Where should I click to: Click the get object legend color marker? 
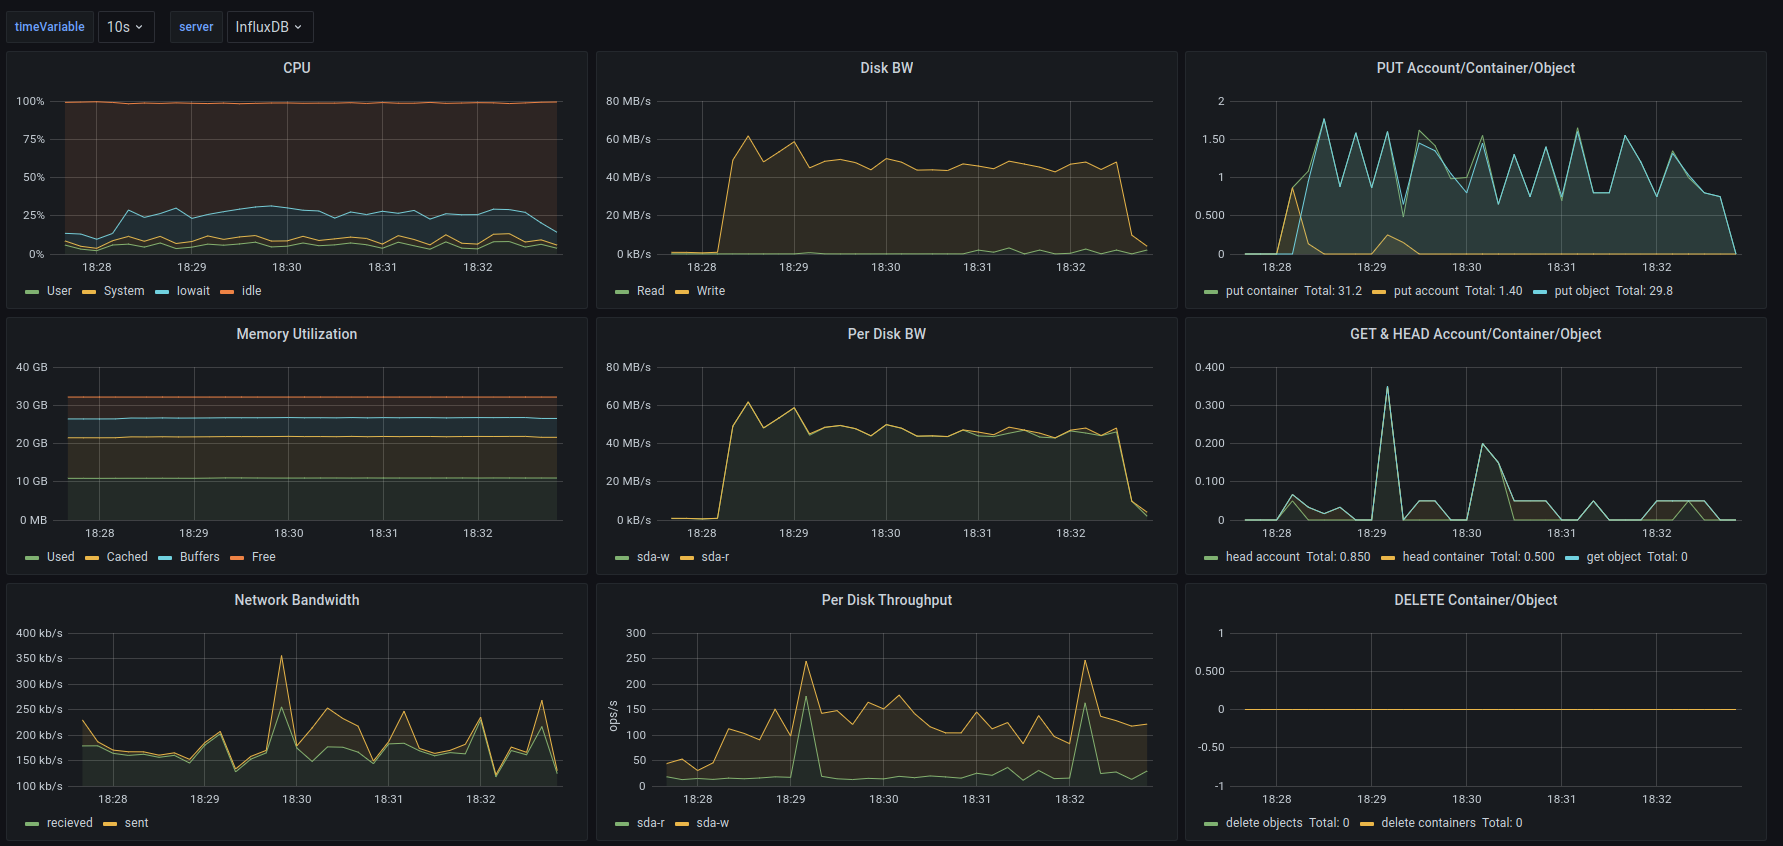point(1572,558)
